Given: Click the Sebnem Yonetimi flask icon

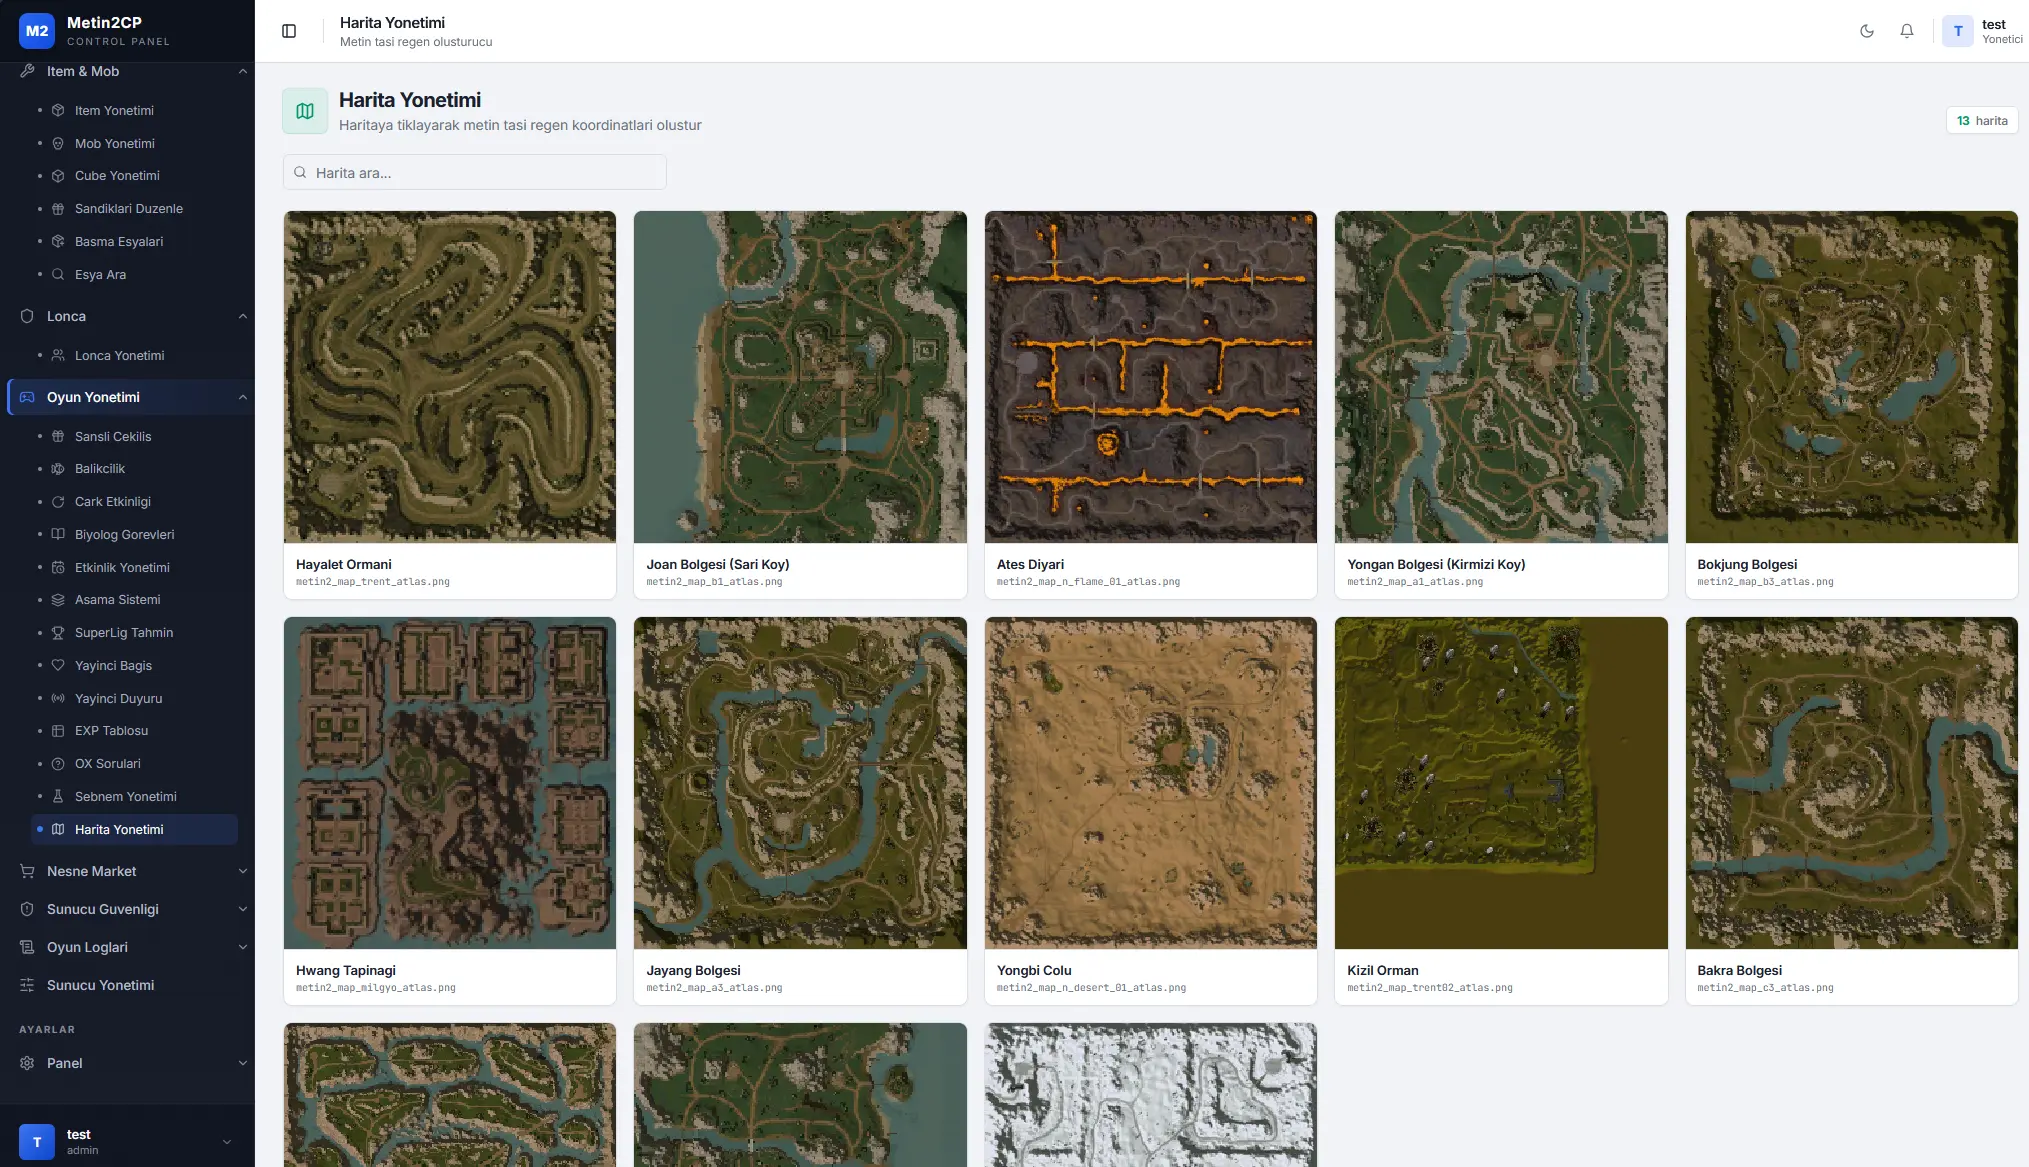Looking at the screenshot, I should tap(58, 796).
